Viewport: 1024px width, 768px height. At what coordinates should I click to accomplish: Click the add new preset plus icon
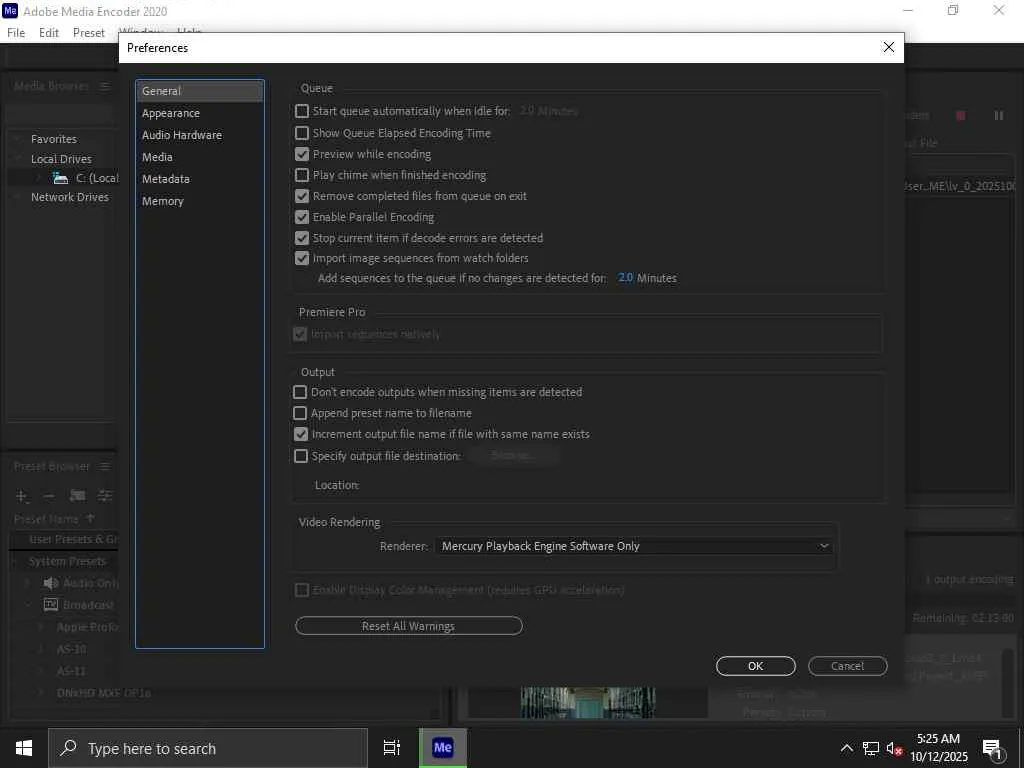click(21, 496)
